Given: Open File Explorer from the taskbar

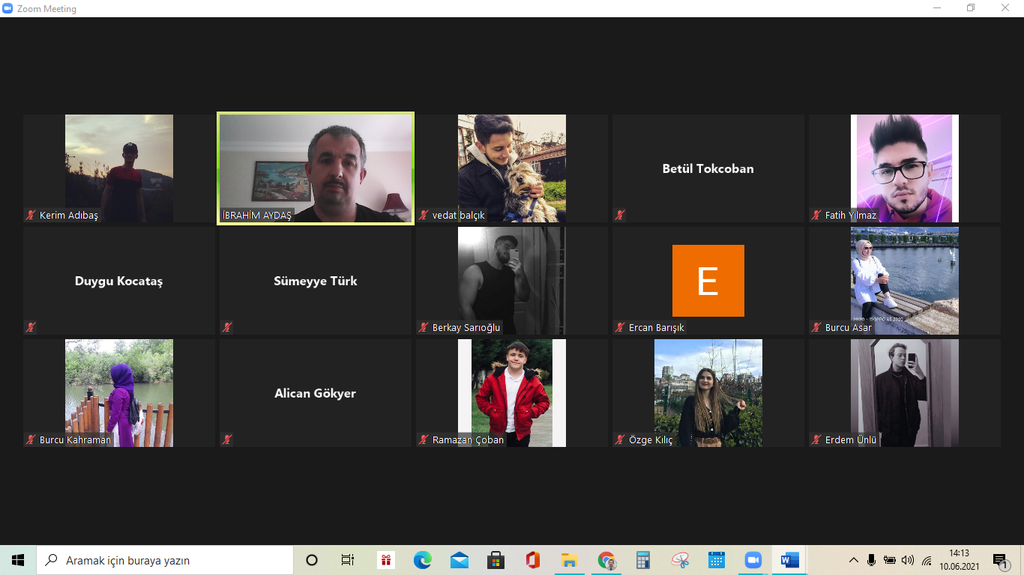Looking at the screenshot, I should (569, 560).
